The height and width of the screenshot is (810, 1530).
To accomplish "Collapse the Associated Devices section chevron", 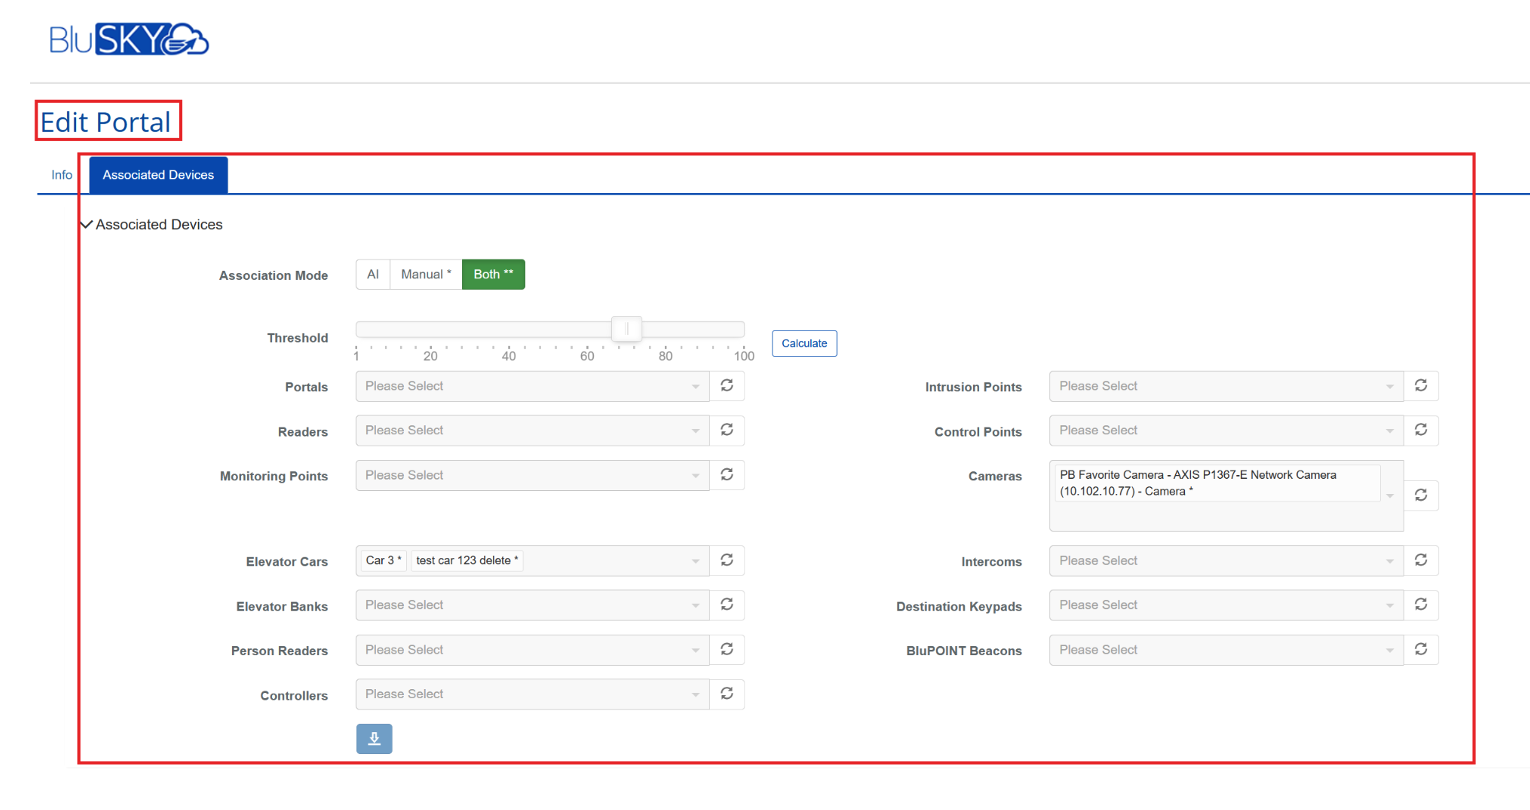I will tap(86, 224).
